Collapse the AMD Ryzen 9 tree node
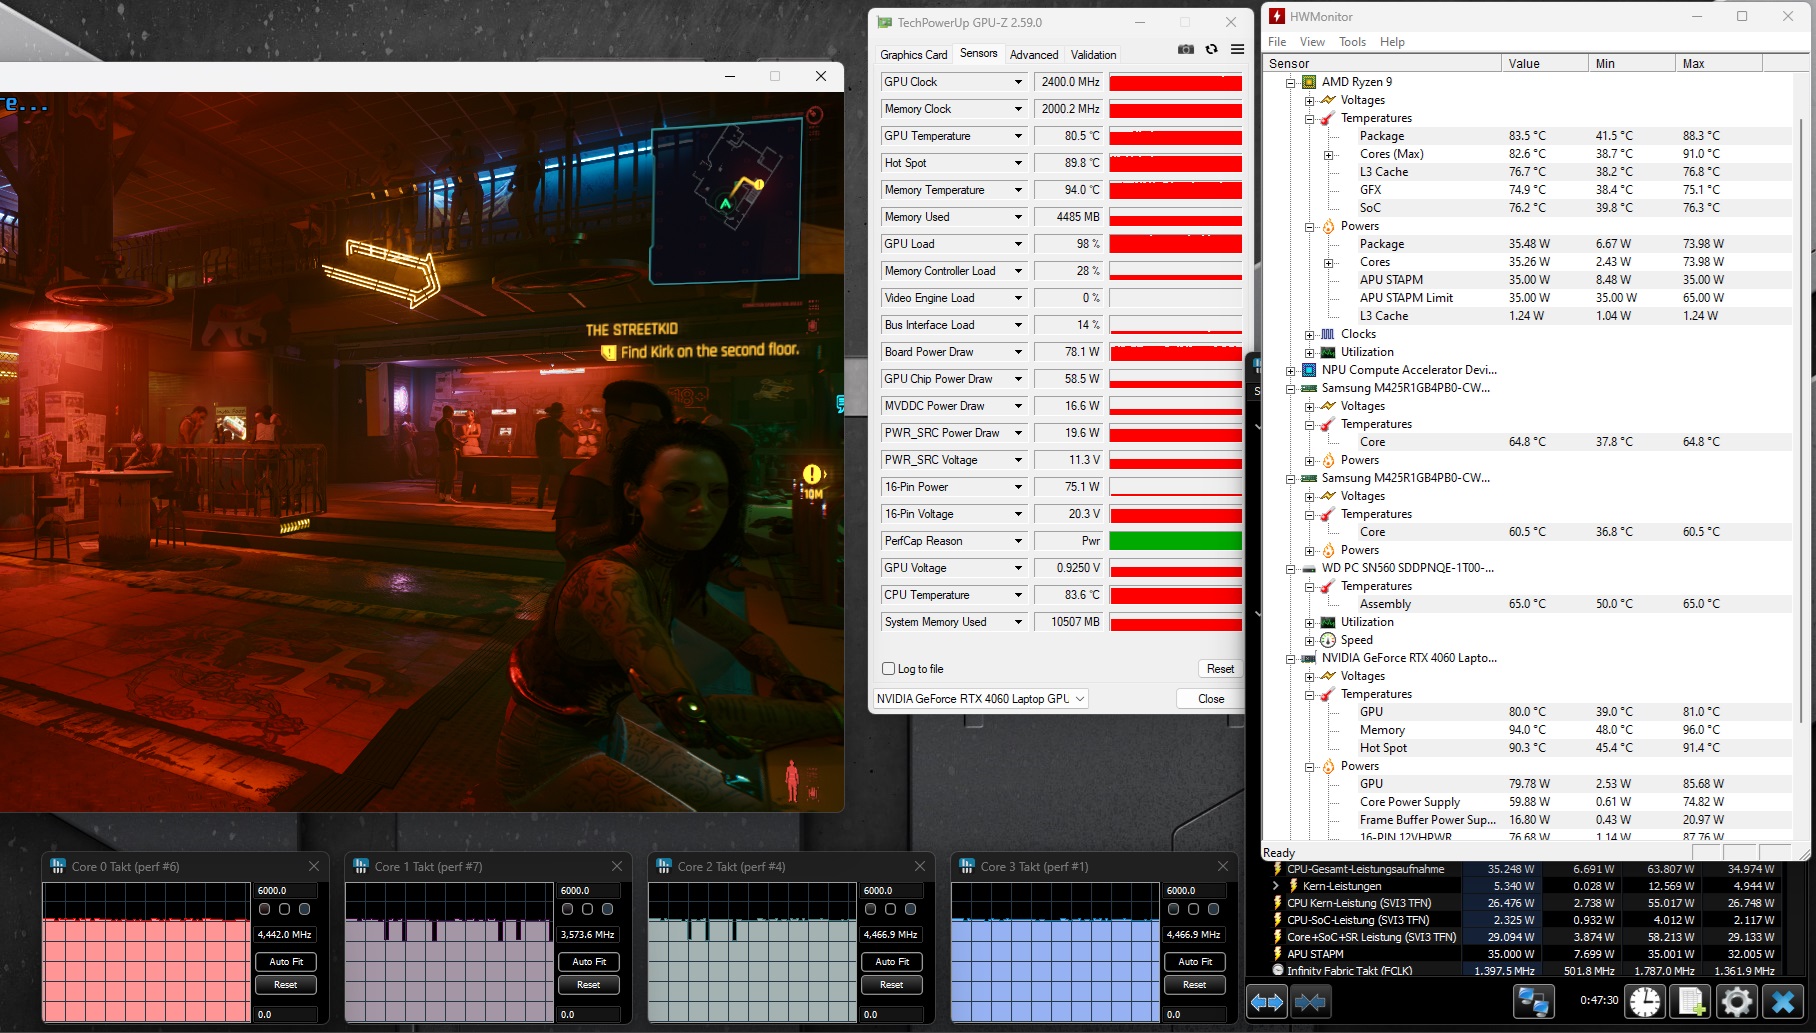This screenshot has height=1033, width=1816. (x=1290, y=83)
